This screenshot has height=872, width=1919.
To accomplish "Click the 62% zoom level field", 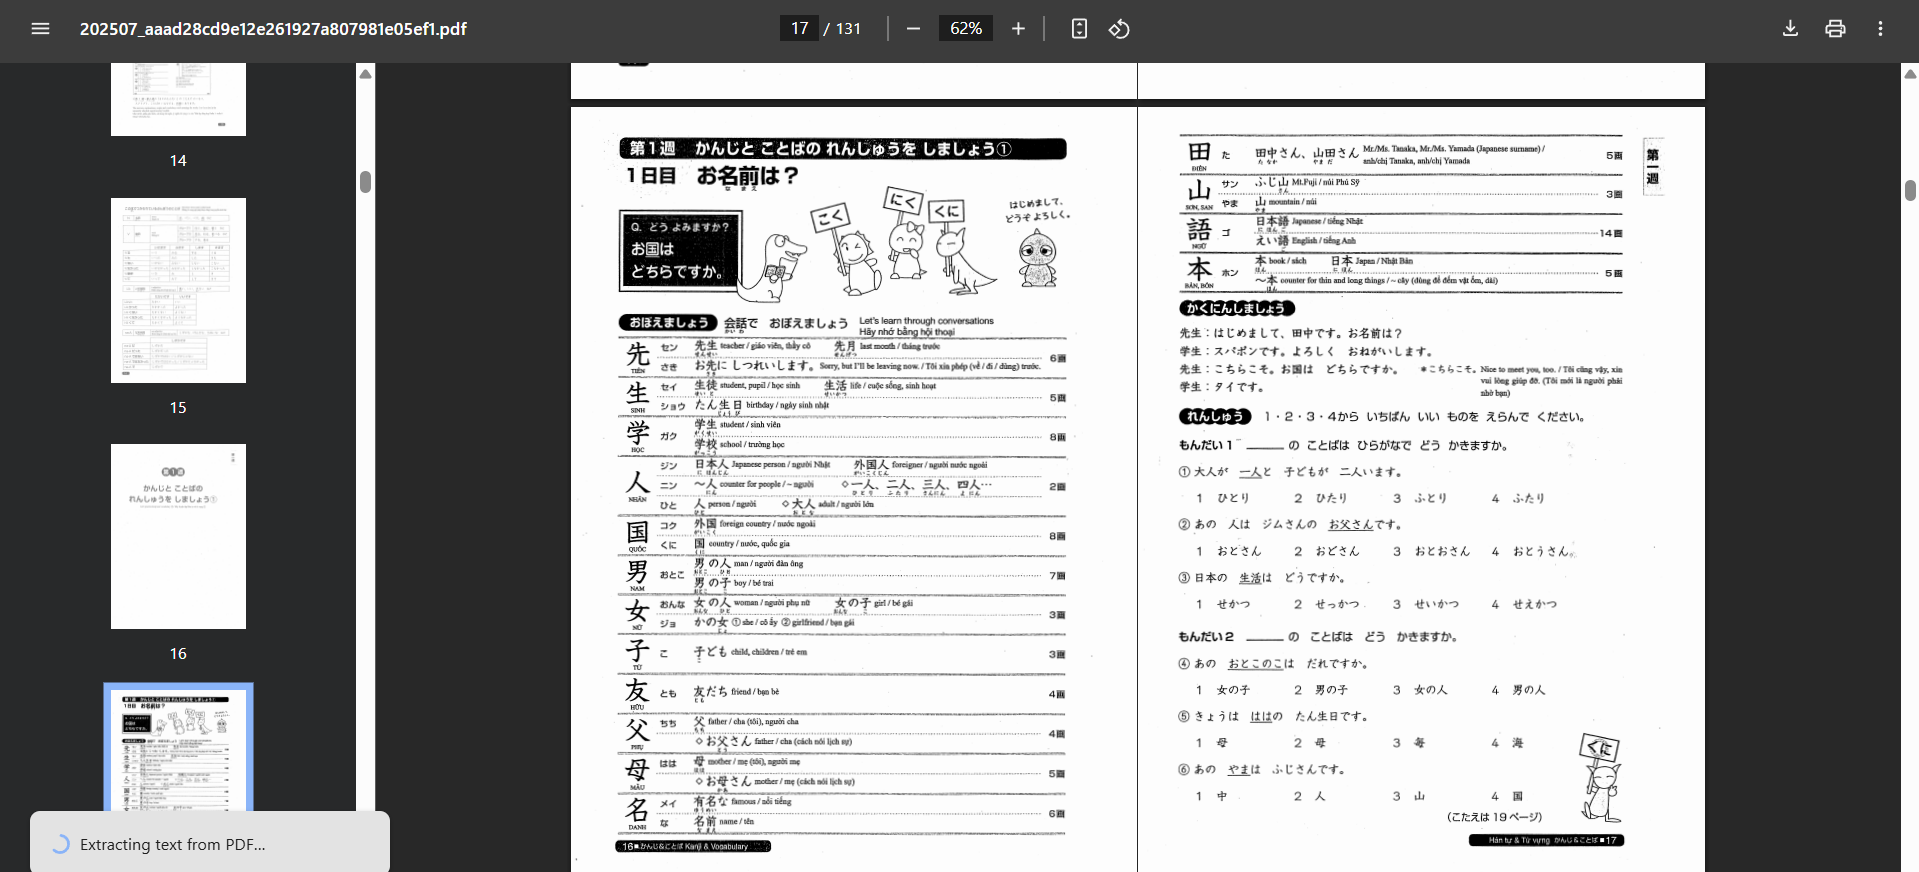I will [x=966, y=29].
